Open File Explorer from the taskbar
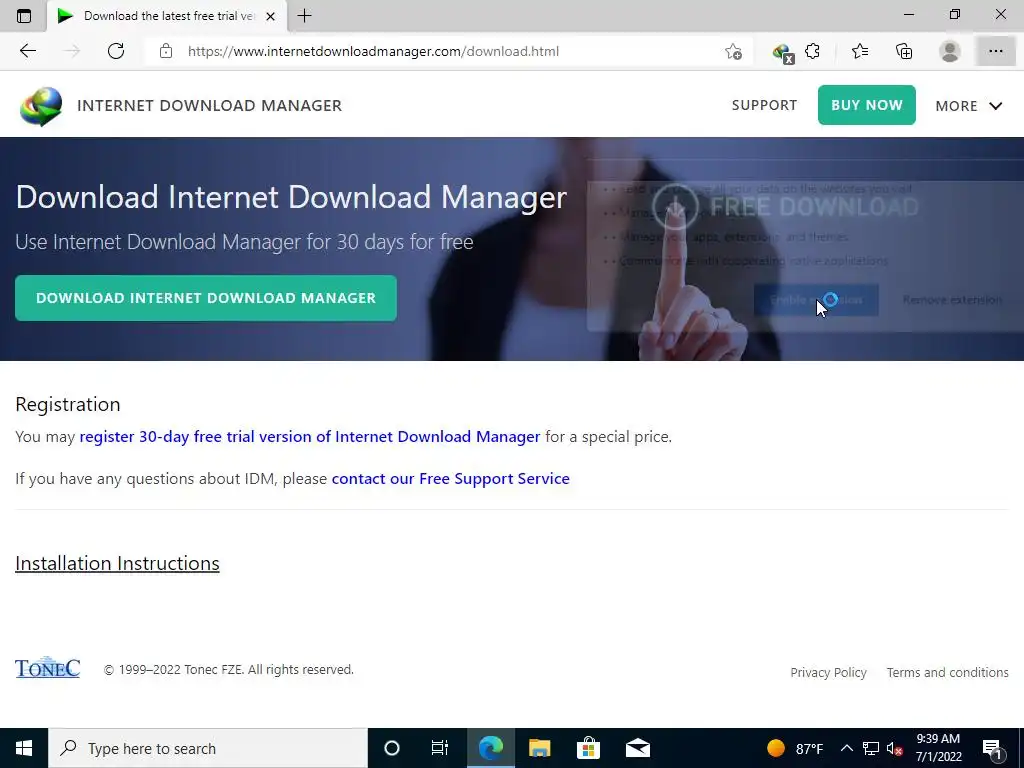The width and height of the screenshot is (1024, 768). point(539,748)
